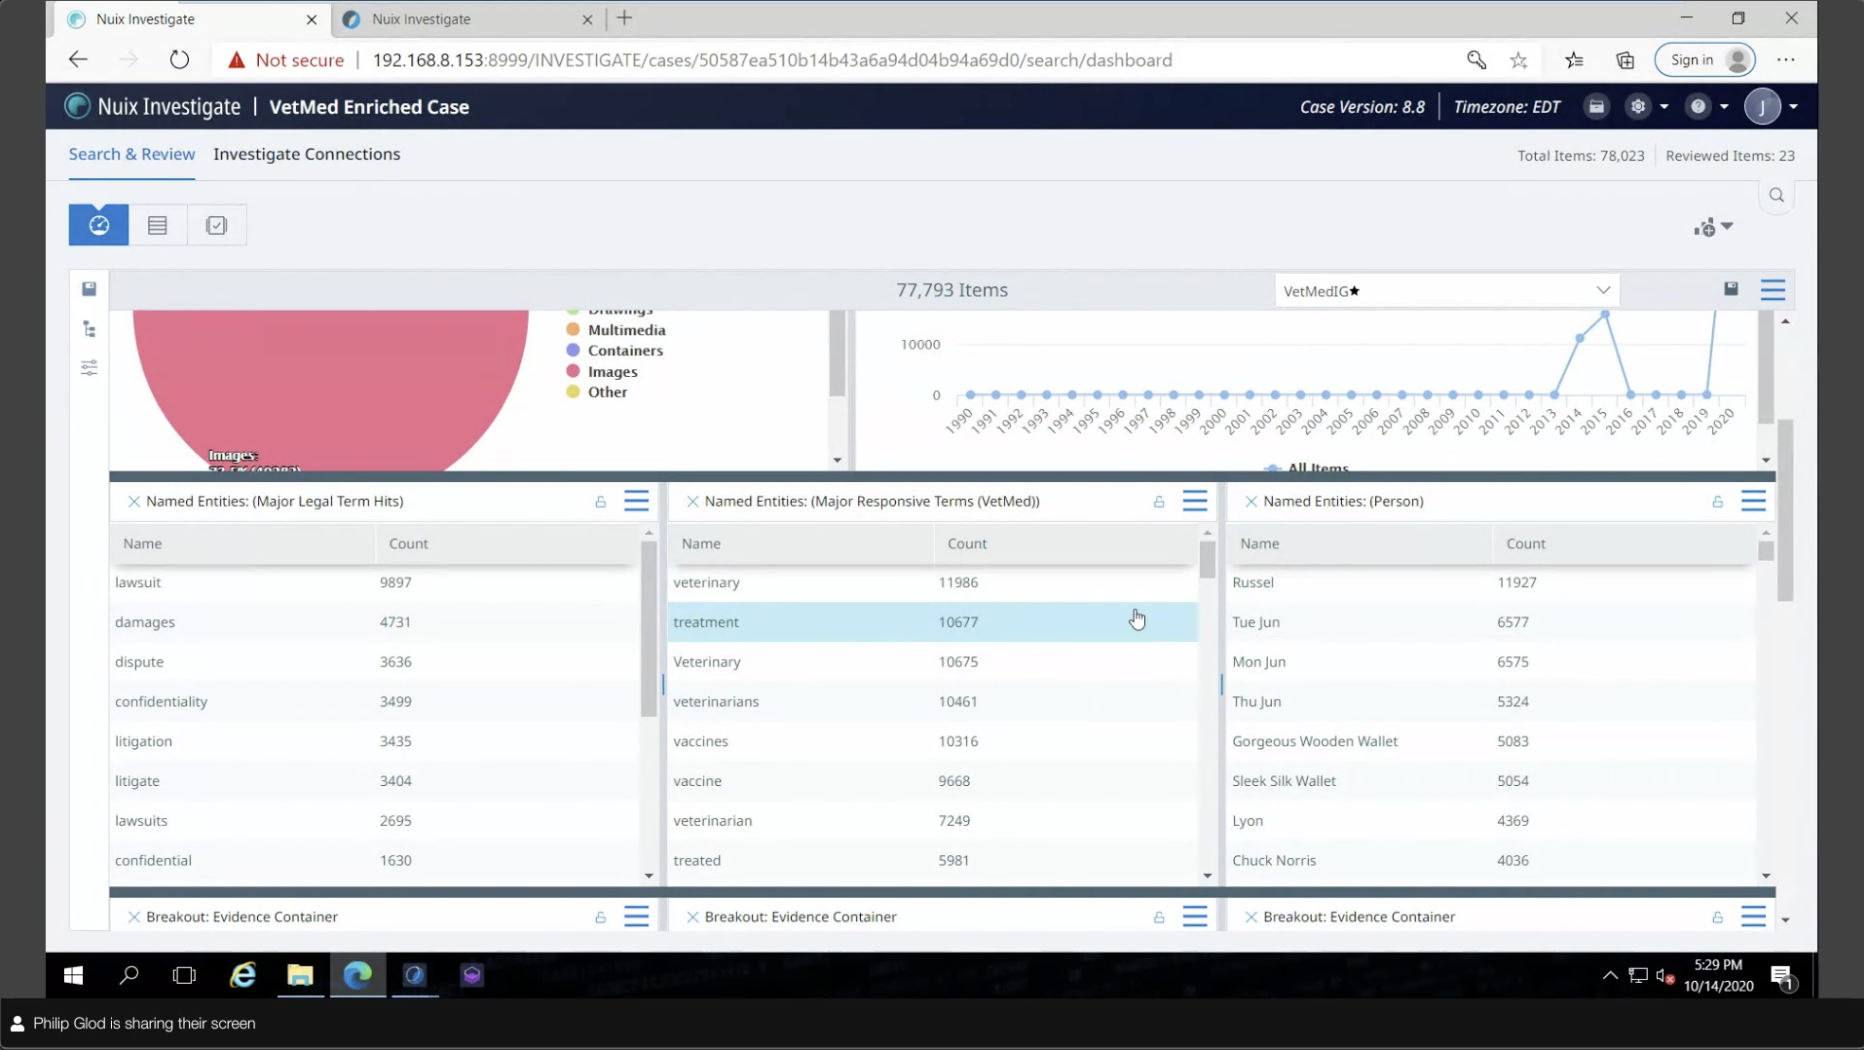Toggle the lock on the Breakout Evidence Container panel
This screenshot has height=1050, width=1864.
(599, 916)
